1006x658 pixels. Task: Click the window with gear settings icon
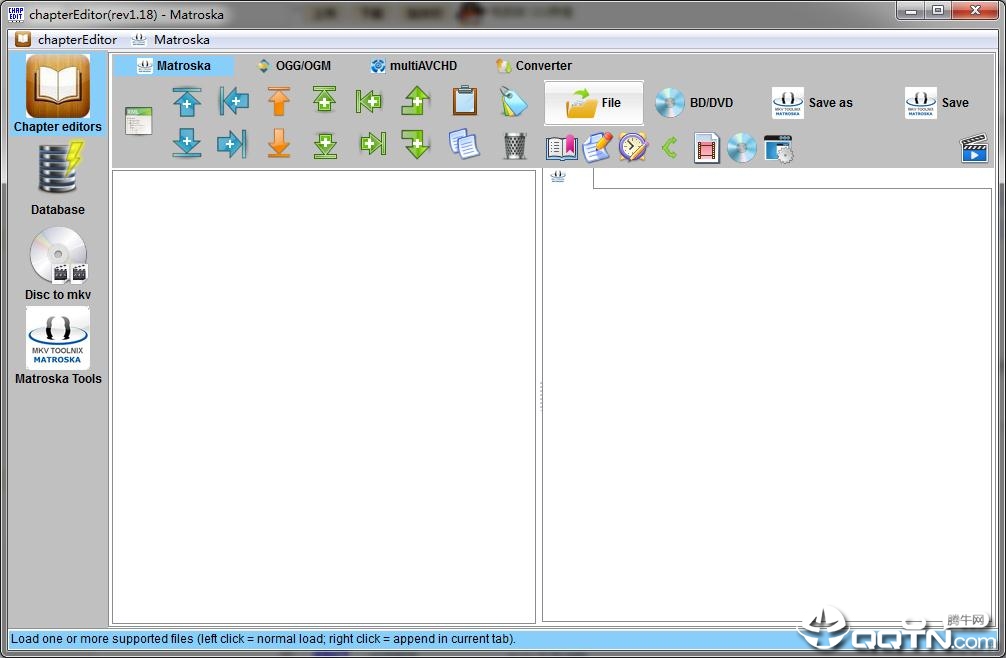(x=778, y=149)
